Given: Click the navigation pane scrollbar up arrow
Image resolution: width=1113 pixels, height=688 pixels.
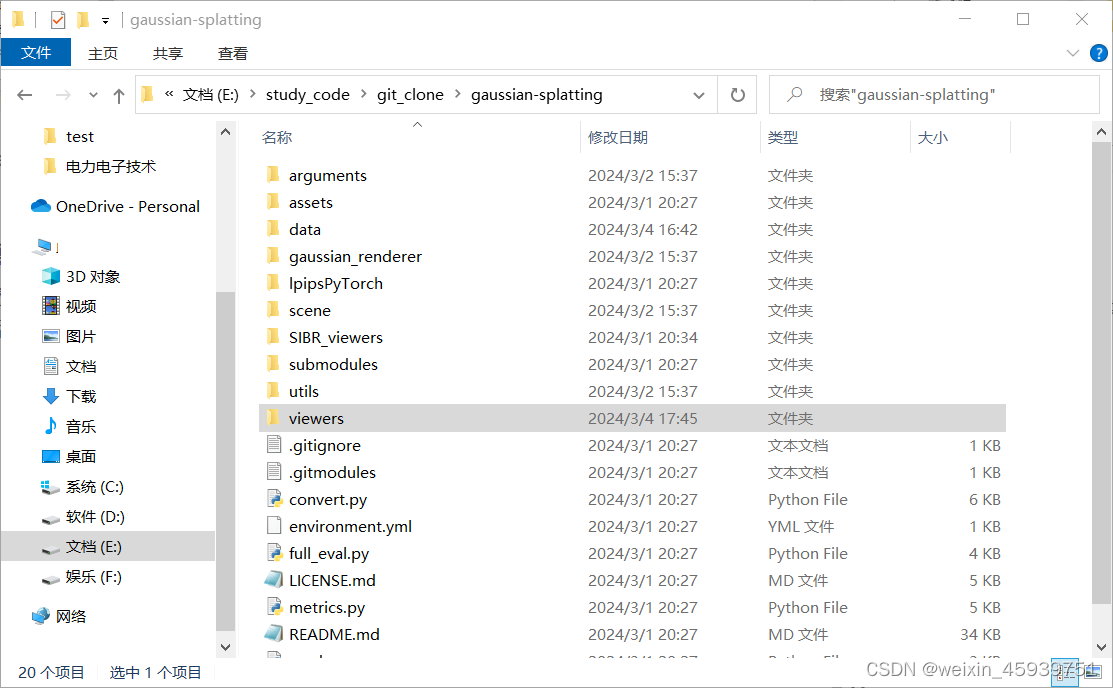Looking at the screenshot, I should [x=226, y=132].
